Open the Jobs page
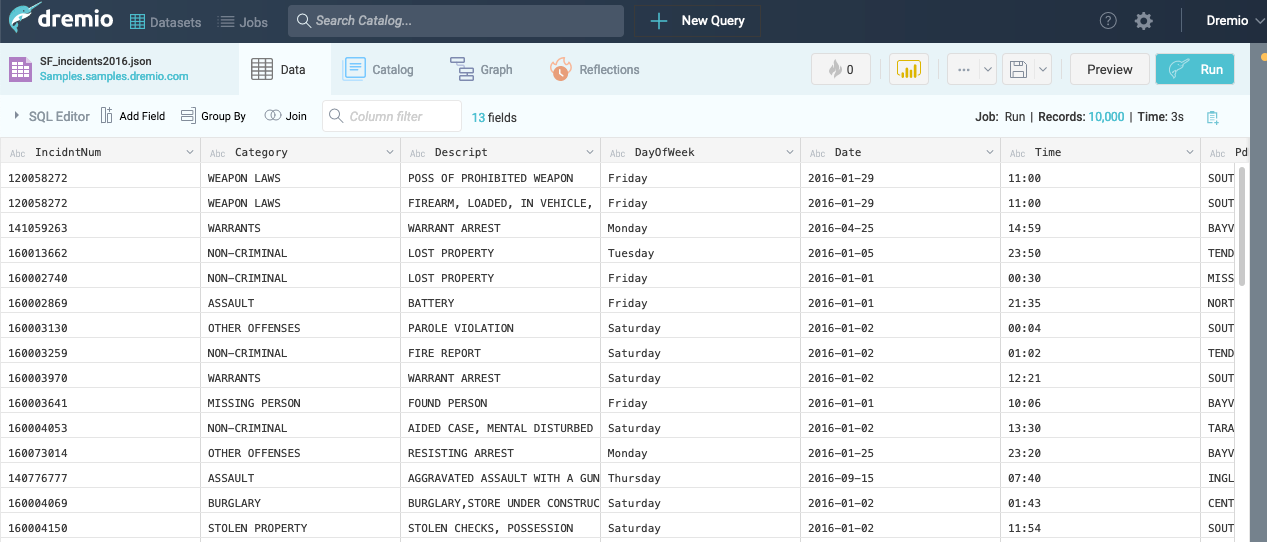The image size is (1267, 542). 243,21
